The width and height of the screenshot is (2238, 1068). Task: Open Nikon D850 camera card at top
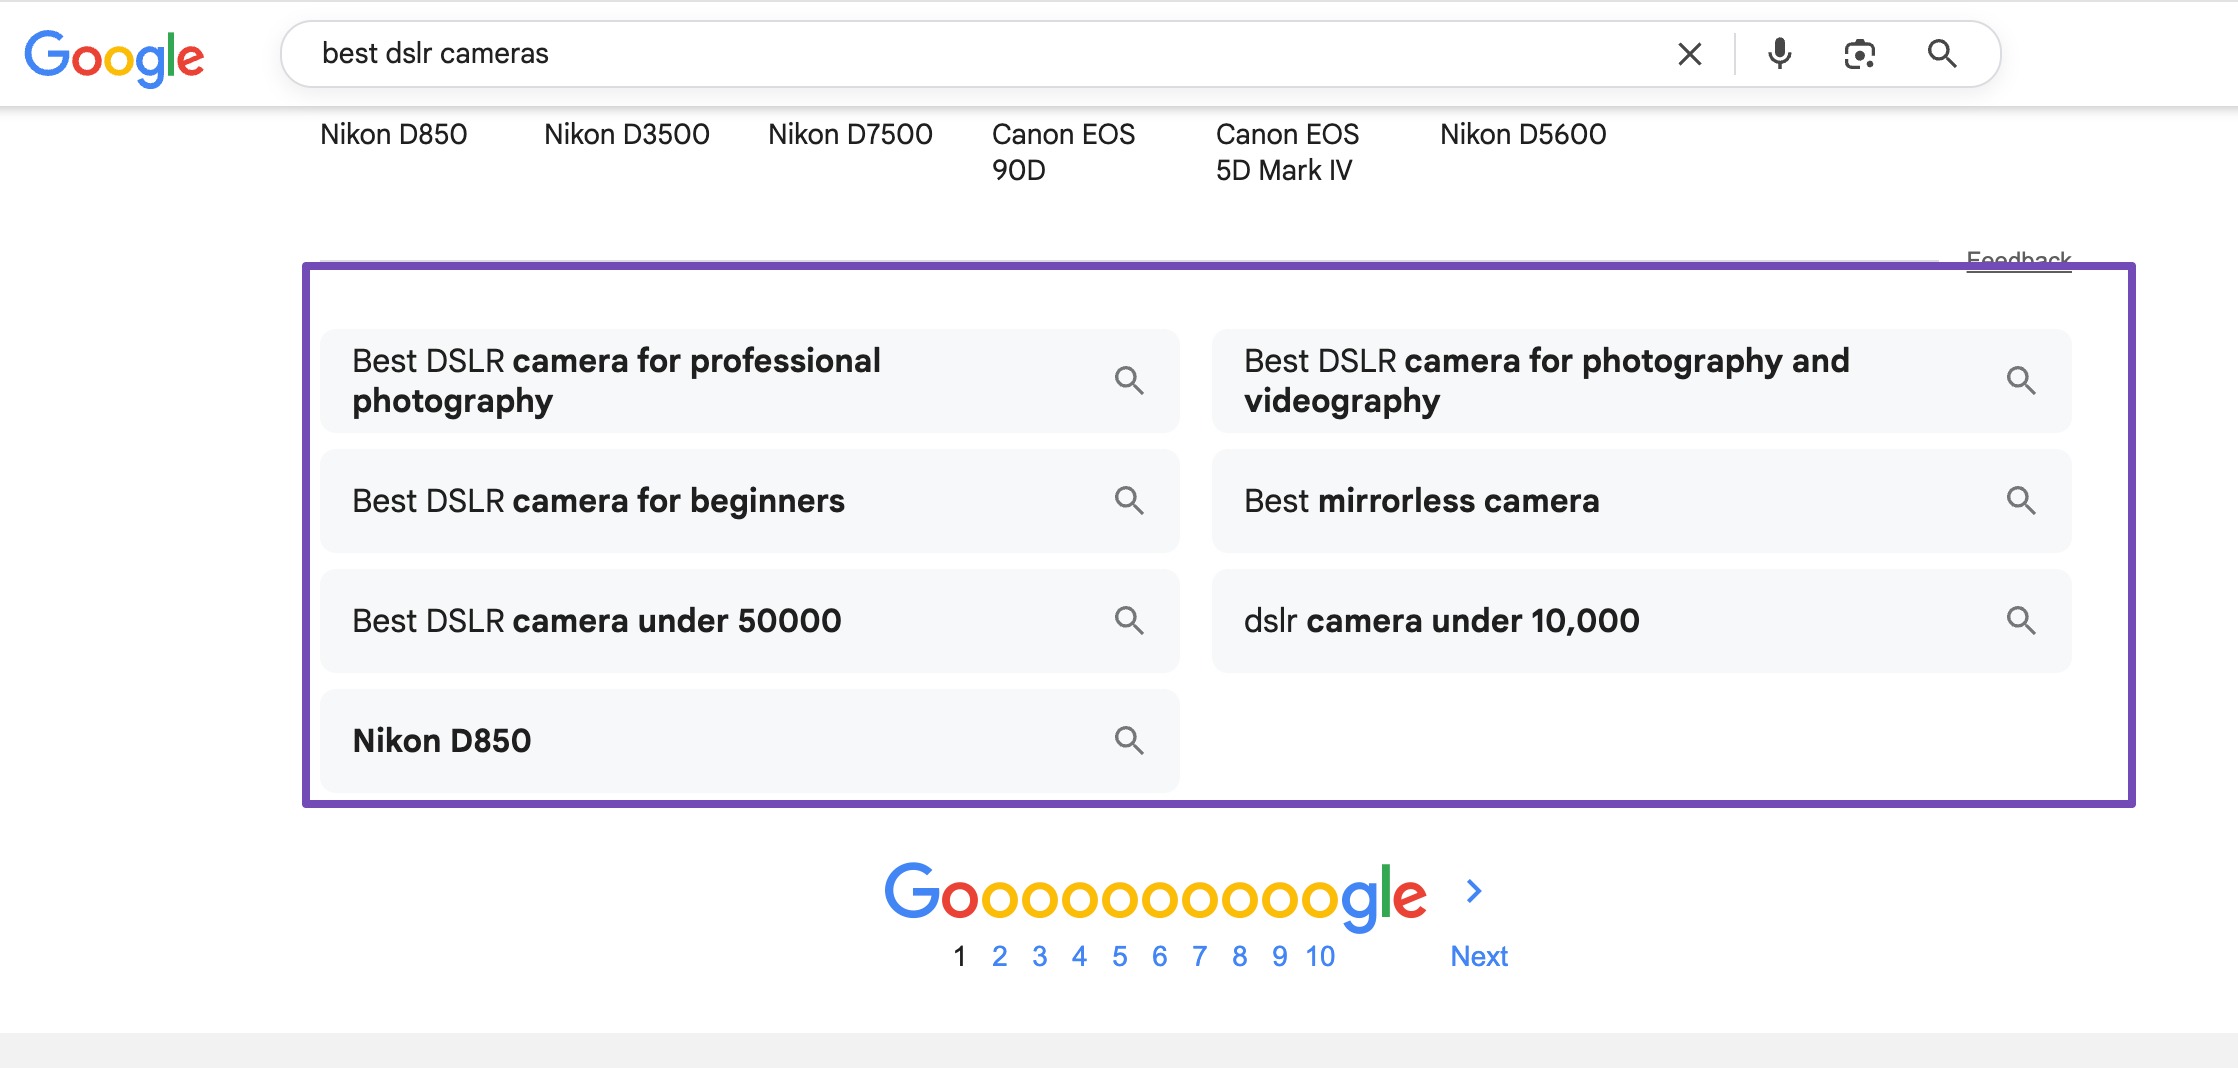coord(394,134)
